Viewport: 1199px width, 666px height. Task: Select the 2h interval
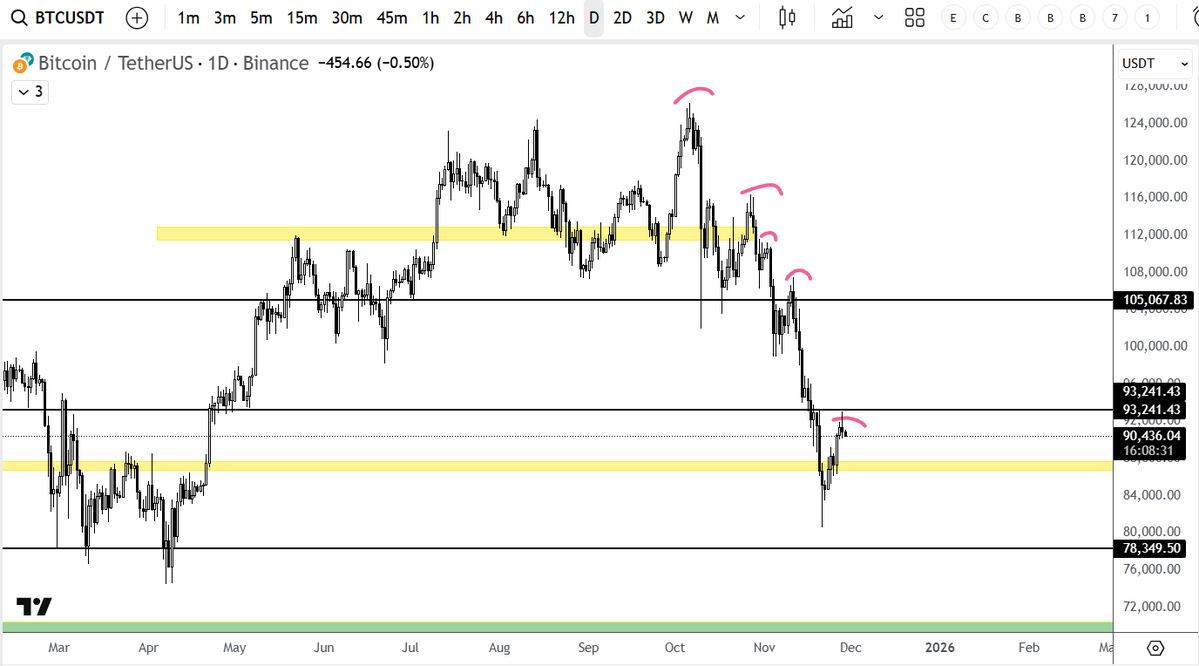coord(462,18)
